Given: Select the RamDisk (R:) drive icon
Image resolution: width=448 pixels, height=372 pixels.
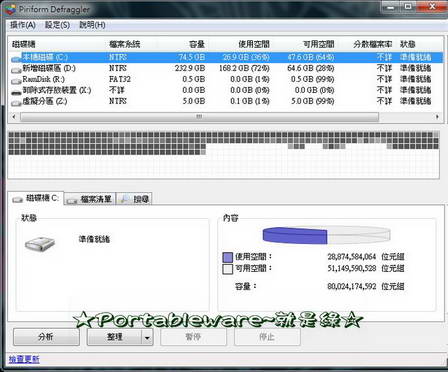Looking at the screenshot, I should click(16, 80).
